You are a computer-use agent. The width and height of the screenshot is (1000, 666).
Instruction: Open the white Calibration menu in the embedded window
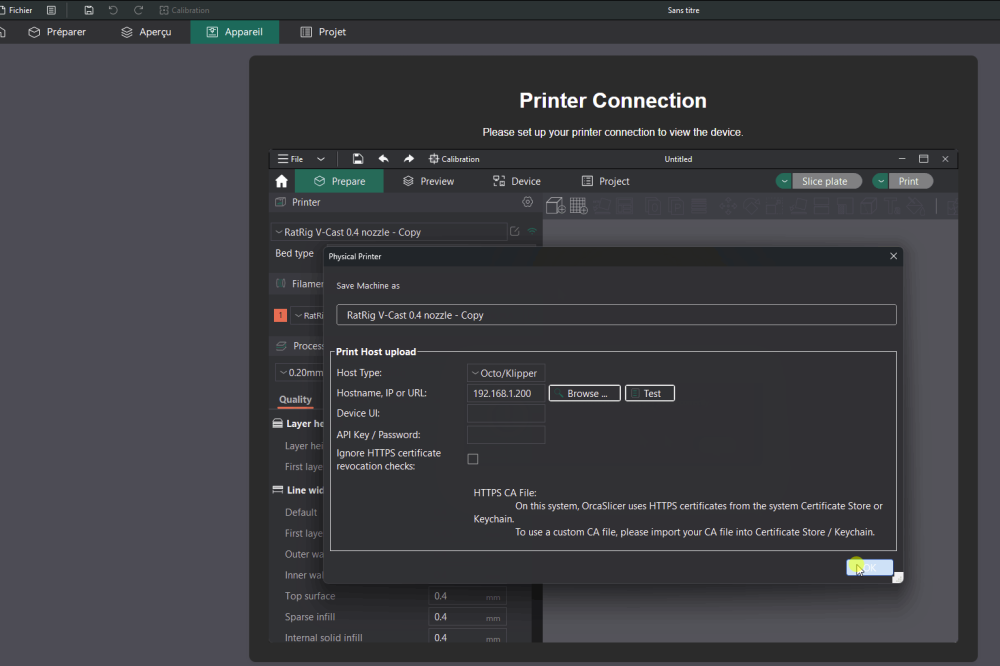click(454, 159)
